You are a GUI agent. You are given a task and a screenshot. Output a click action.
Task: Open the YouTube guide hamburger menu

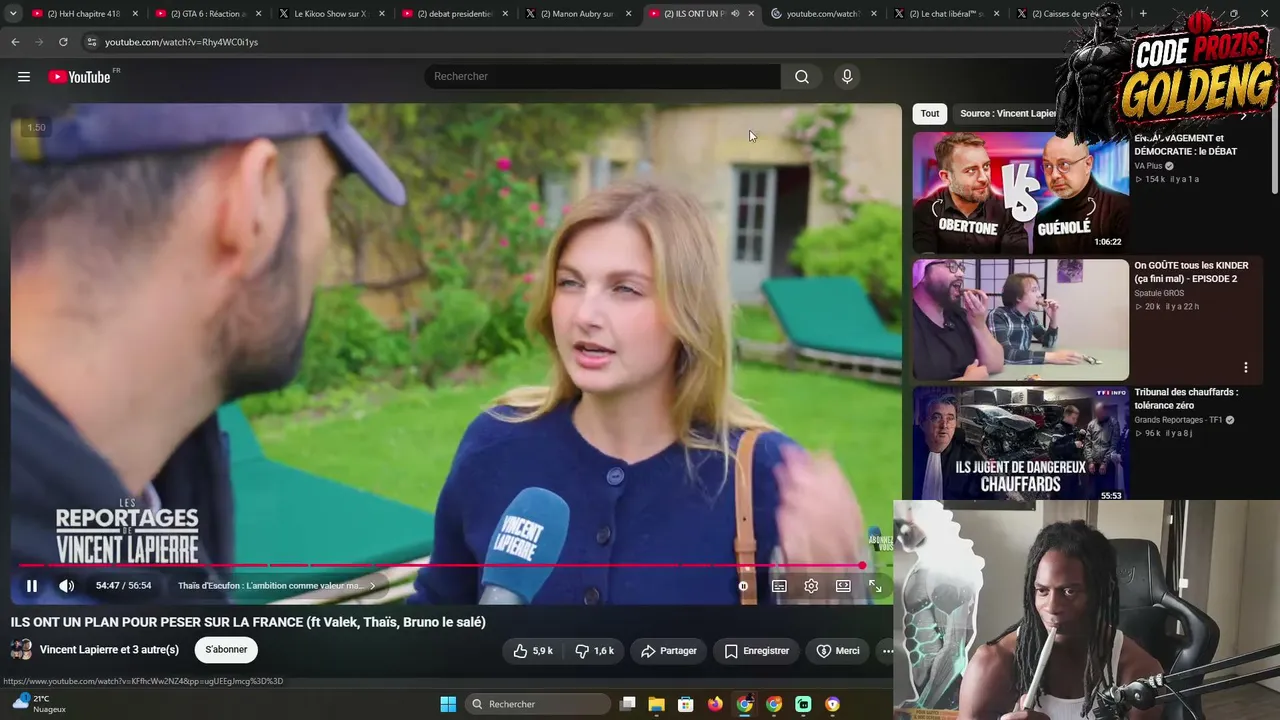24,77
